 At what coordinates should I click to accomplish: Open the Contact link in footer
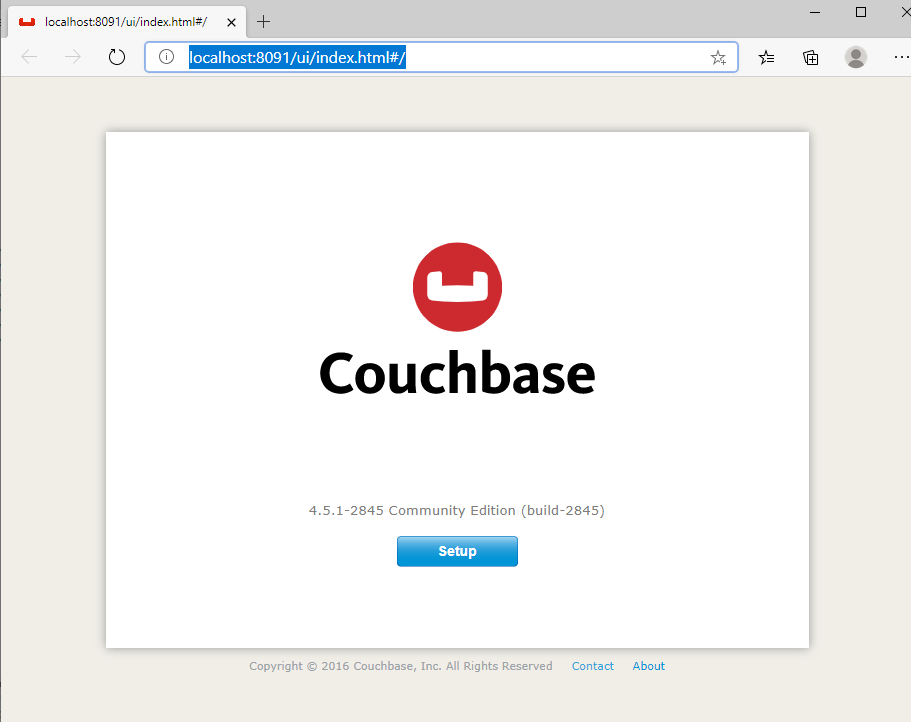click(x=593, y=666)
